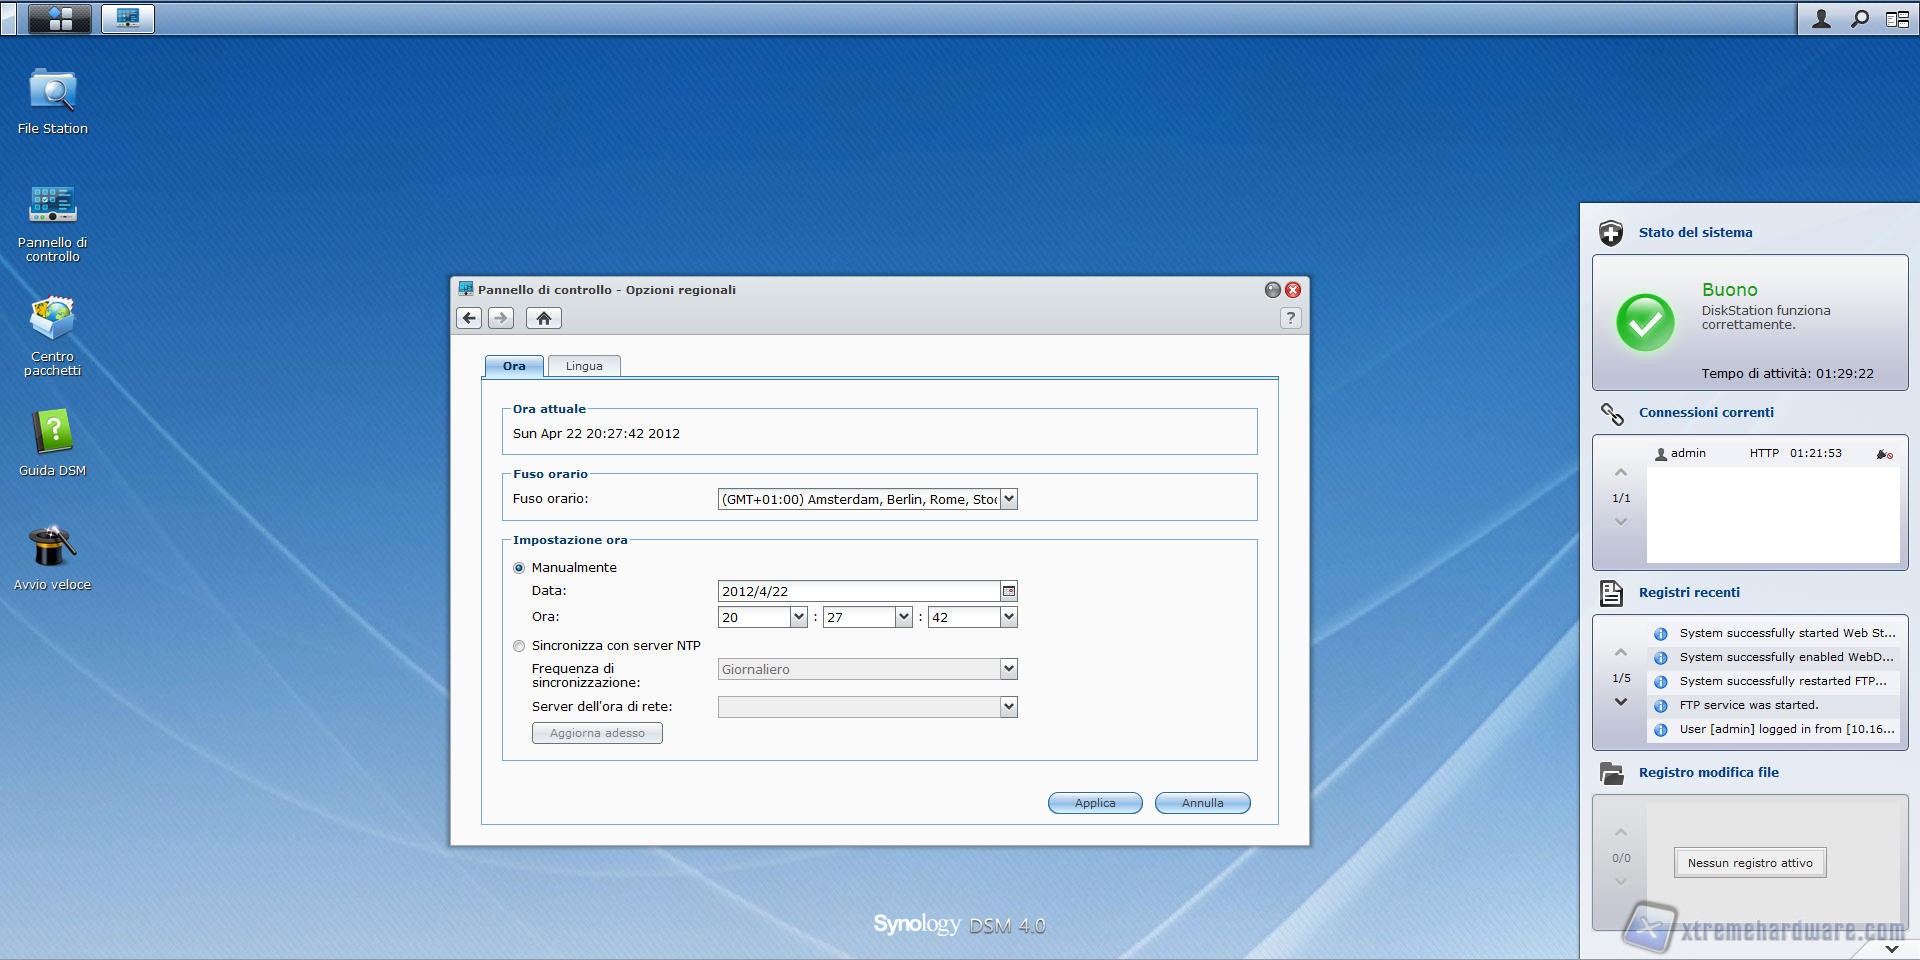Image resolution: width=1920 pixels, height=960 pixels.
Task: Switch to the Lingua tab
Action: tap(584, 366)
